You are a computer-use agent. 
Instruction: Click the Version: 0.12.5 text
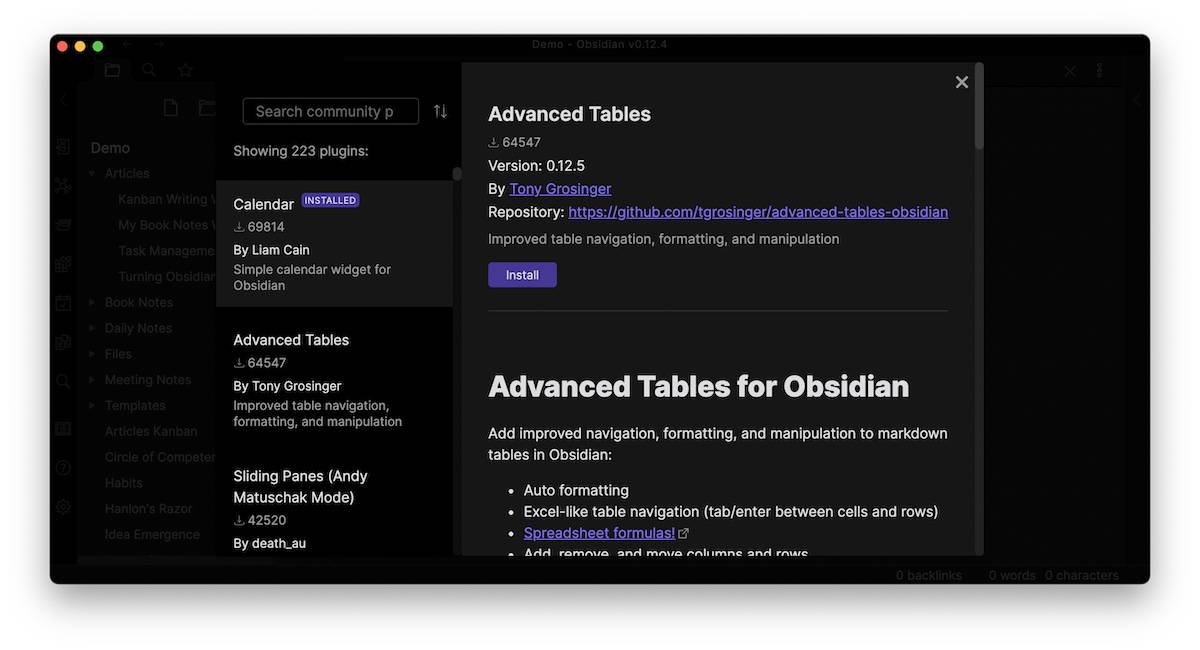(x=536, y=166)
